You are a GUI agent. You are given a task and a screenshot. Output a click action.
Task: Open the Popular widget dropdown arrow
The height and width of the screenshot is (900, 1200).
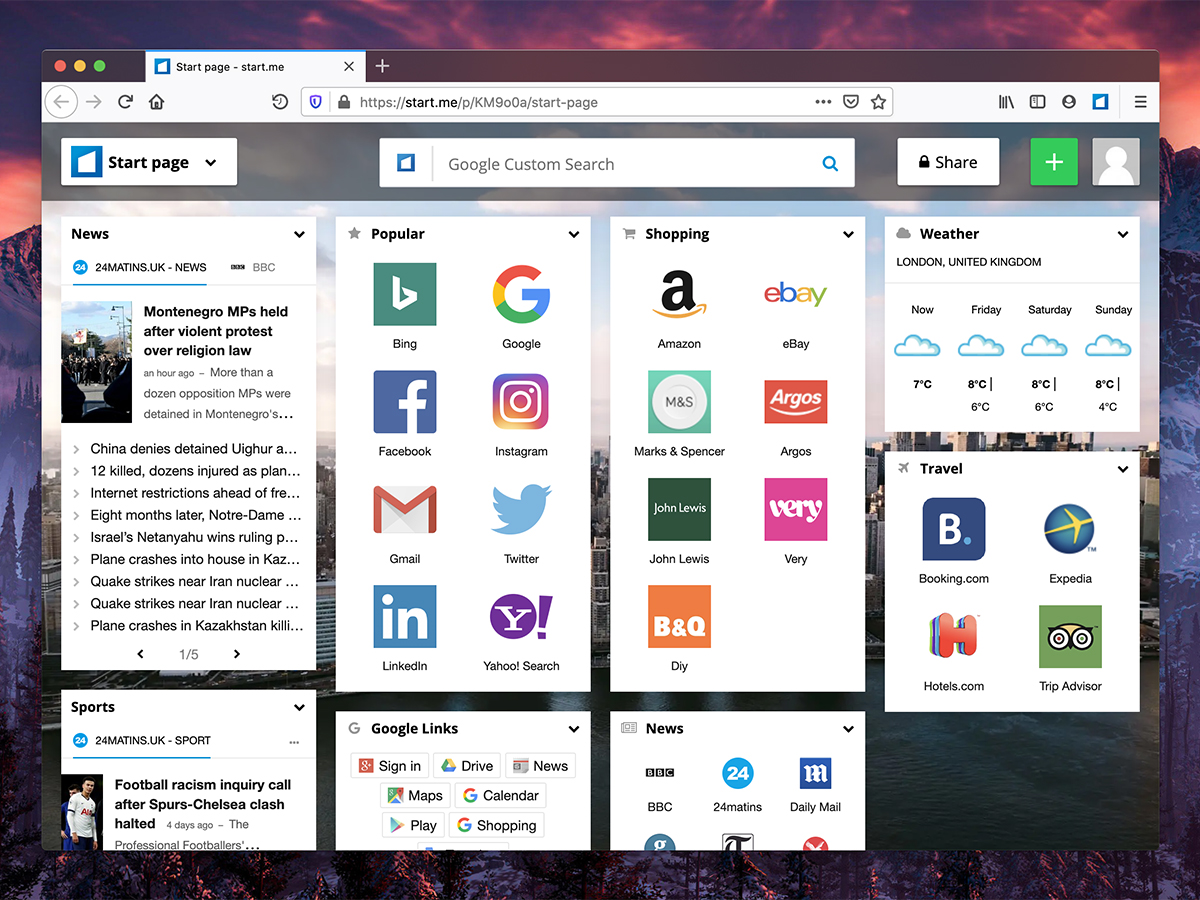coord(574,234)
